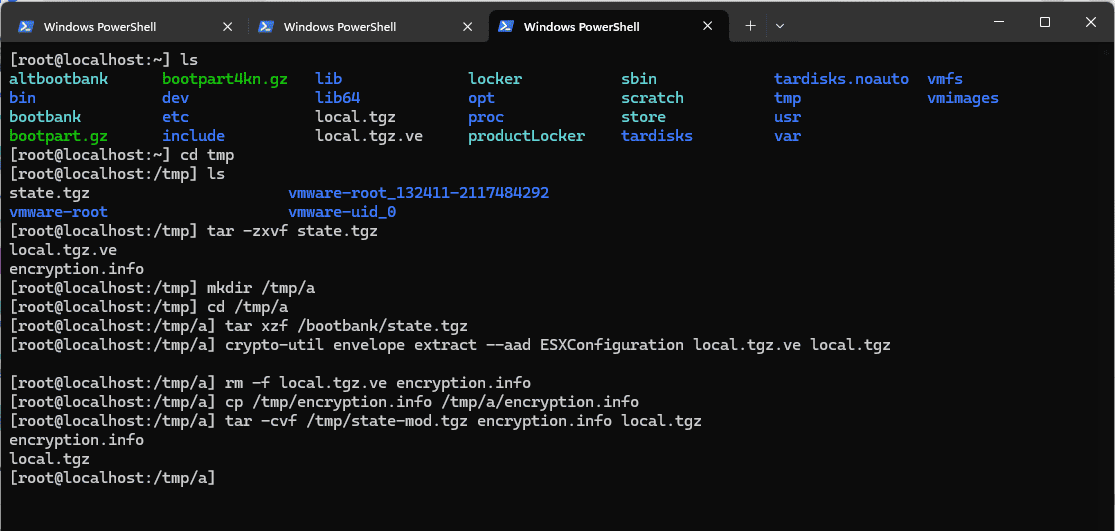Close the second Windows PowerShell tab

click(469, 27)
